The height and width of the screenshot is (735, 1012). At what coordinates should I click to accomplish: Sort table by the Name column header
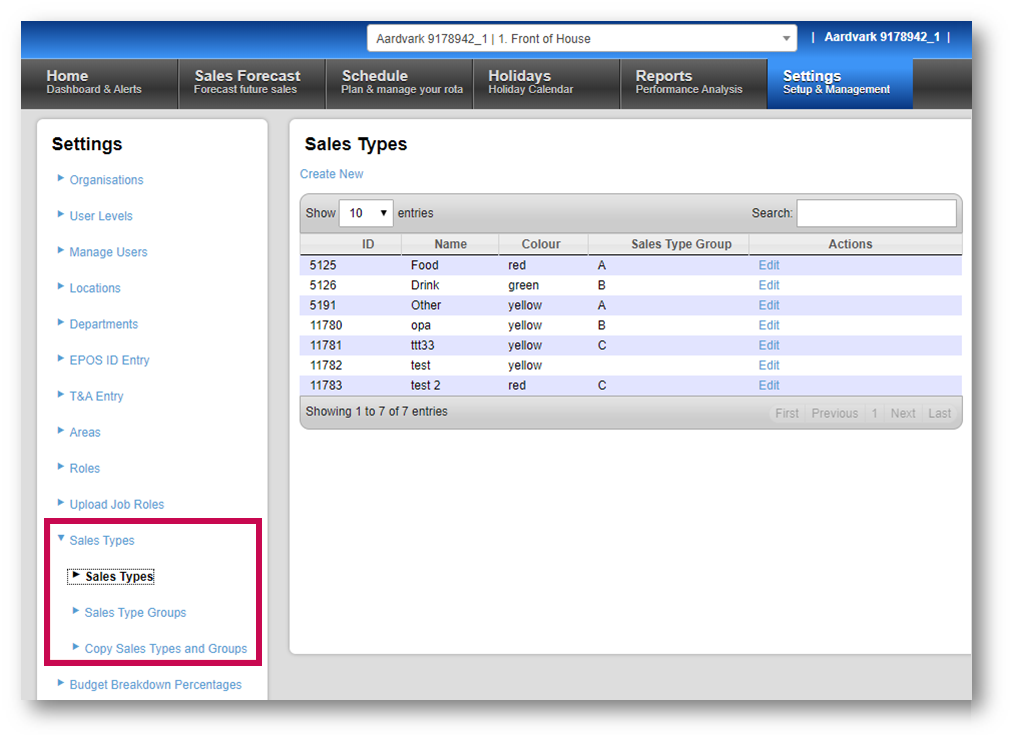point(450,244)
